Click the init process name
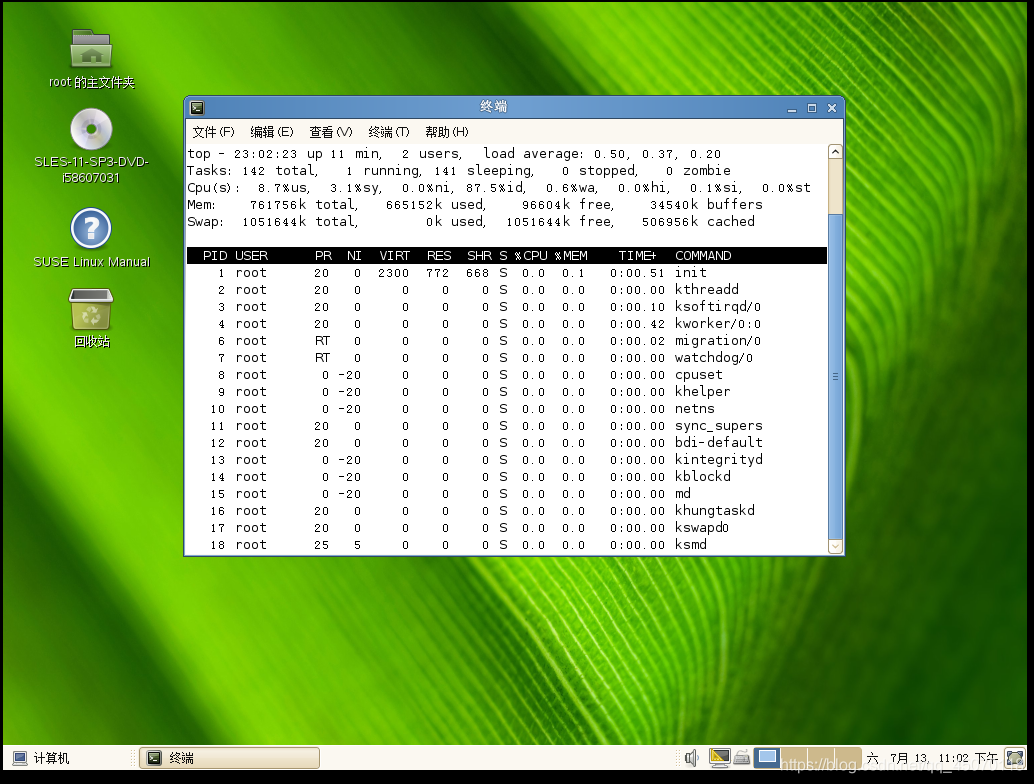Screen dimensions: 1034x784 pos(690,272)
